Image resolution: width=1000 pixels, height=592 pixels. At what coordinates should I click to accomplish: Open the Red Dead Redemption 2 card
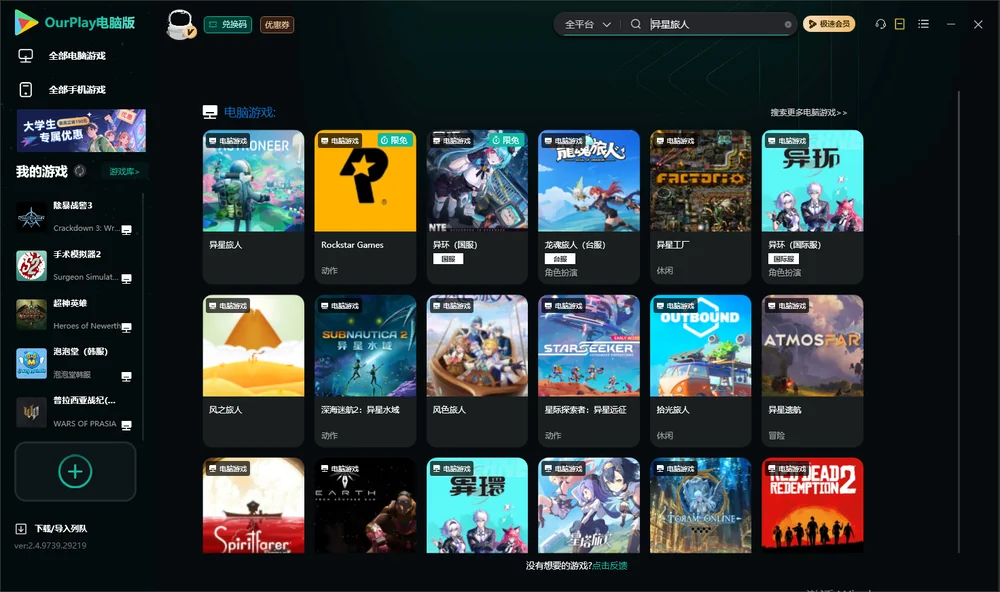coord(812,505)
